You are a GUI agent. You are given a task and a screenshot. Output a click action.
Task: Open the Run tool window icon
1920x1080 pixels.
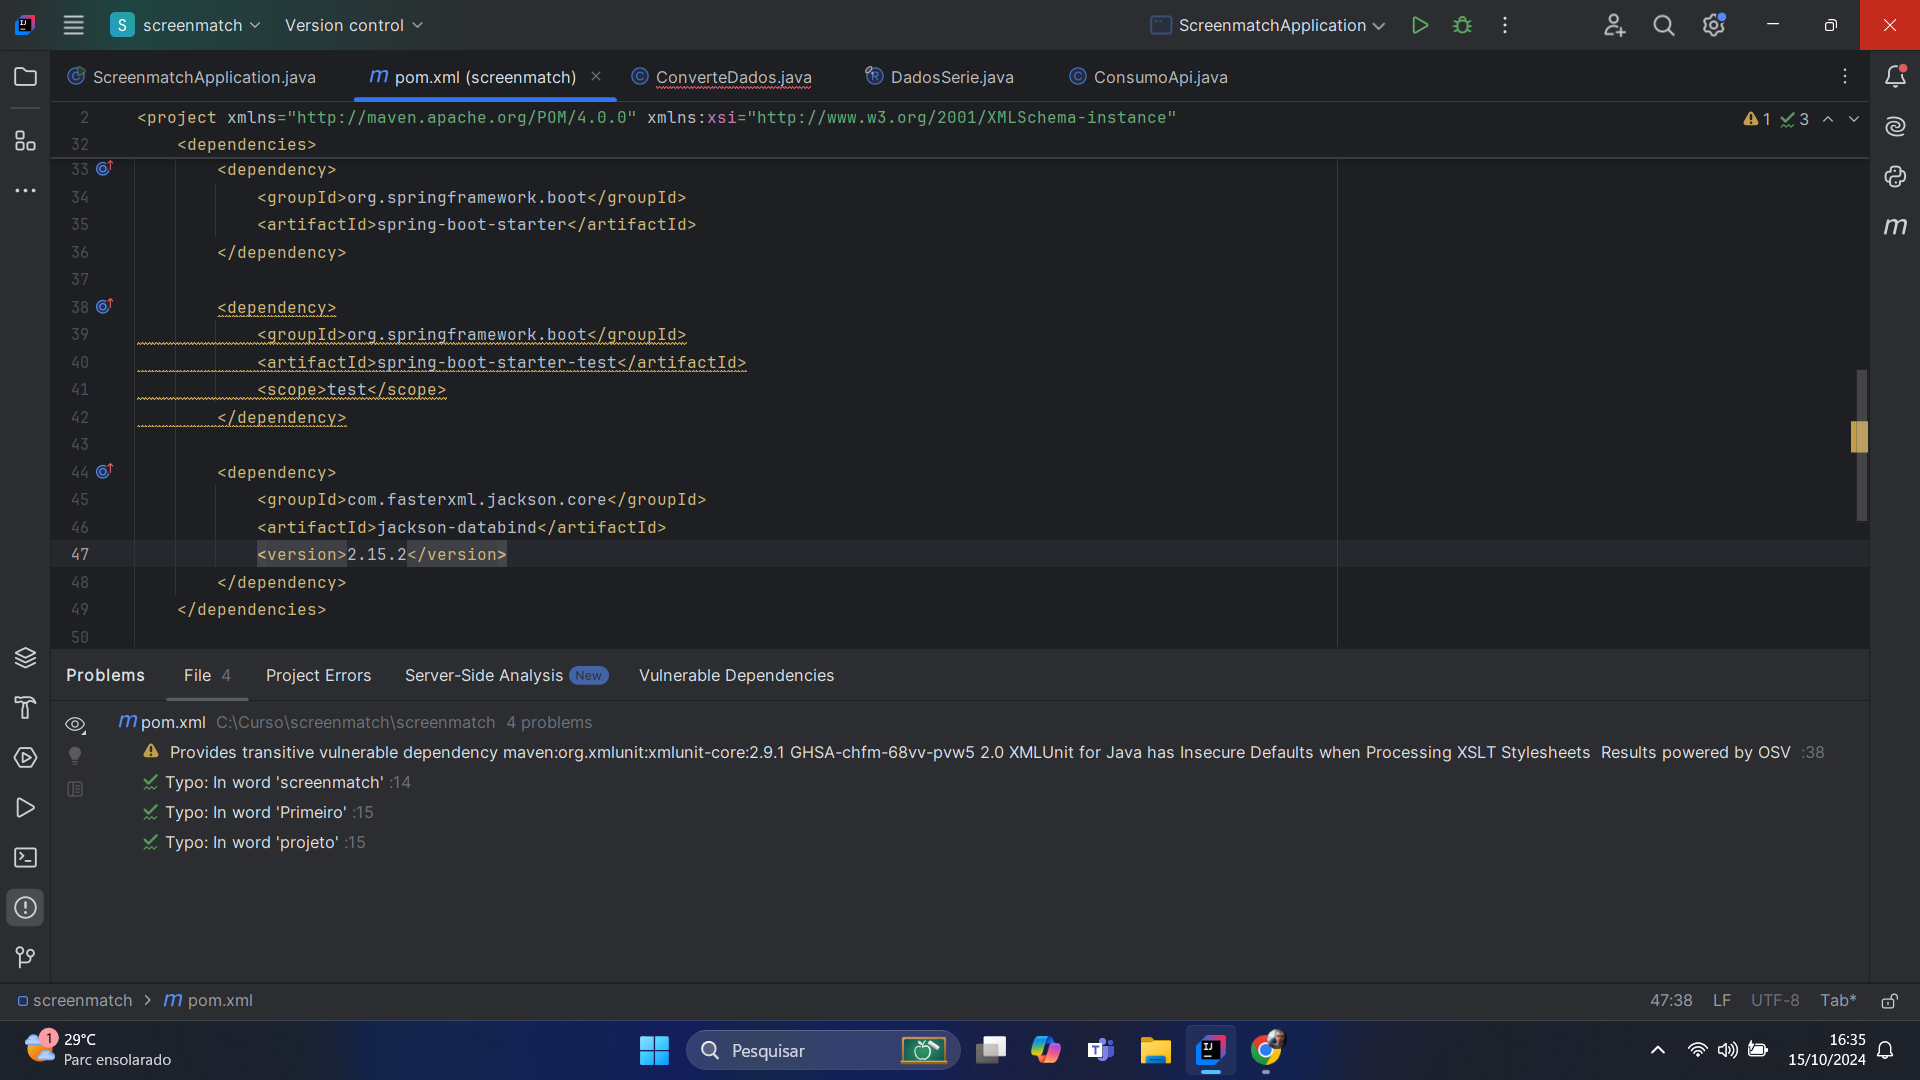(x=25, y=808)
